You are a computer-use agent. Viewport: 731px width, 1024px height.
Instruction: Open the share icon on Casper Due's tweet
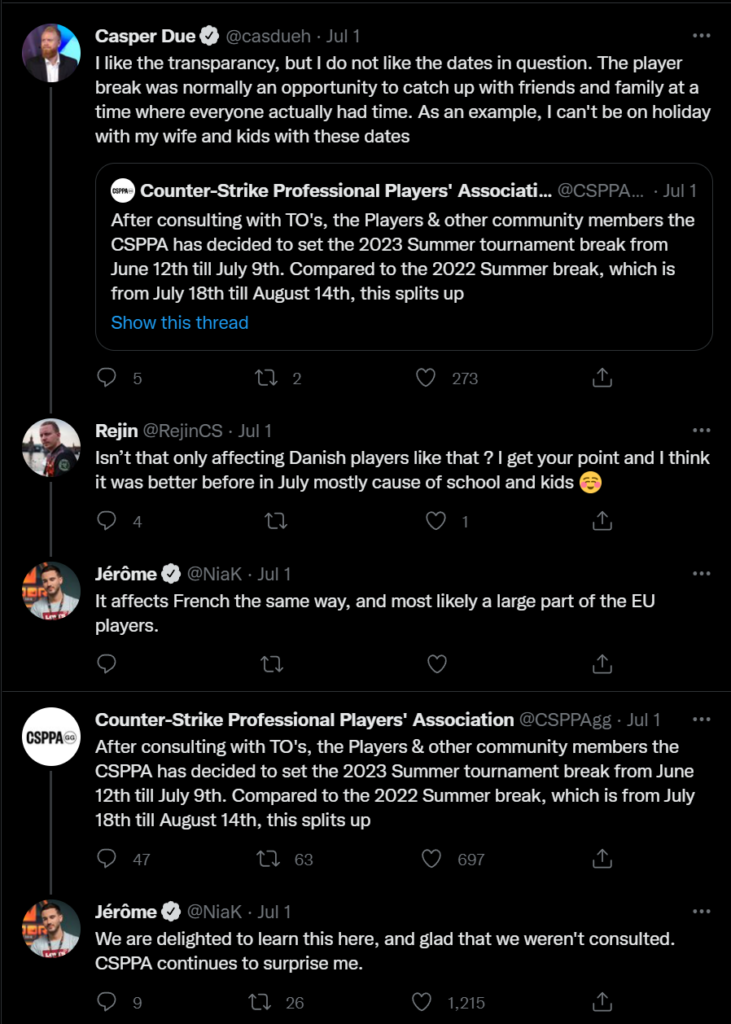point(601,378)
